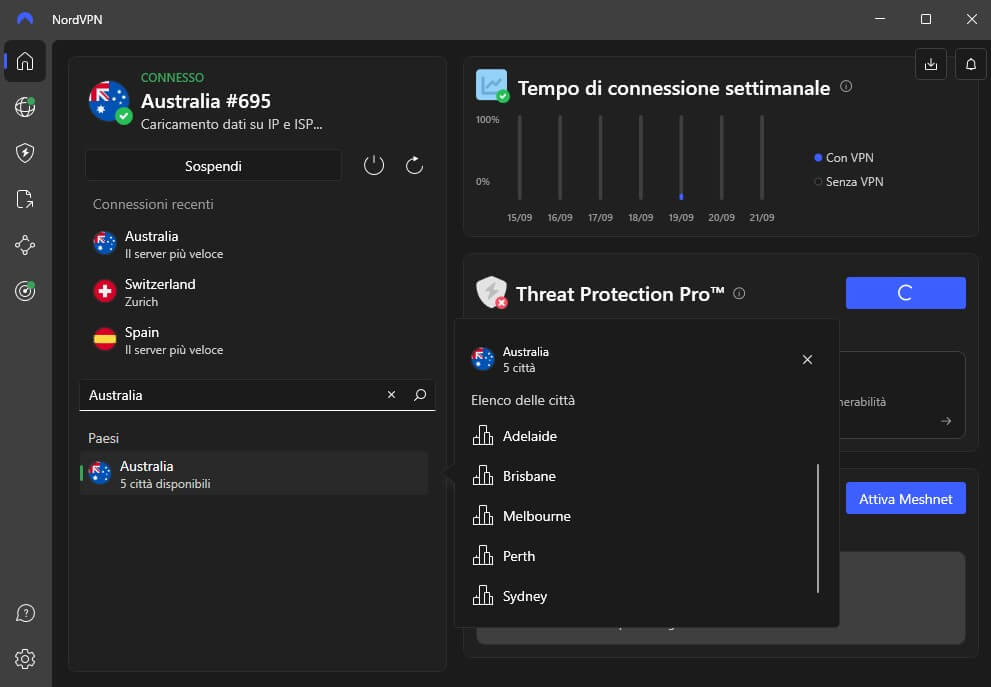Click the power disconnect icon
The height and width of the screenshot is (687, 991).
click(x=374, y=166)
